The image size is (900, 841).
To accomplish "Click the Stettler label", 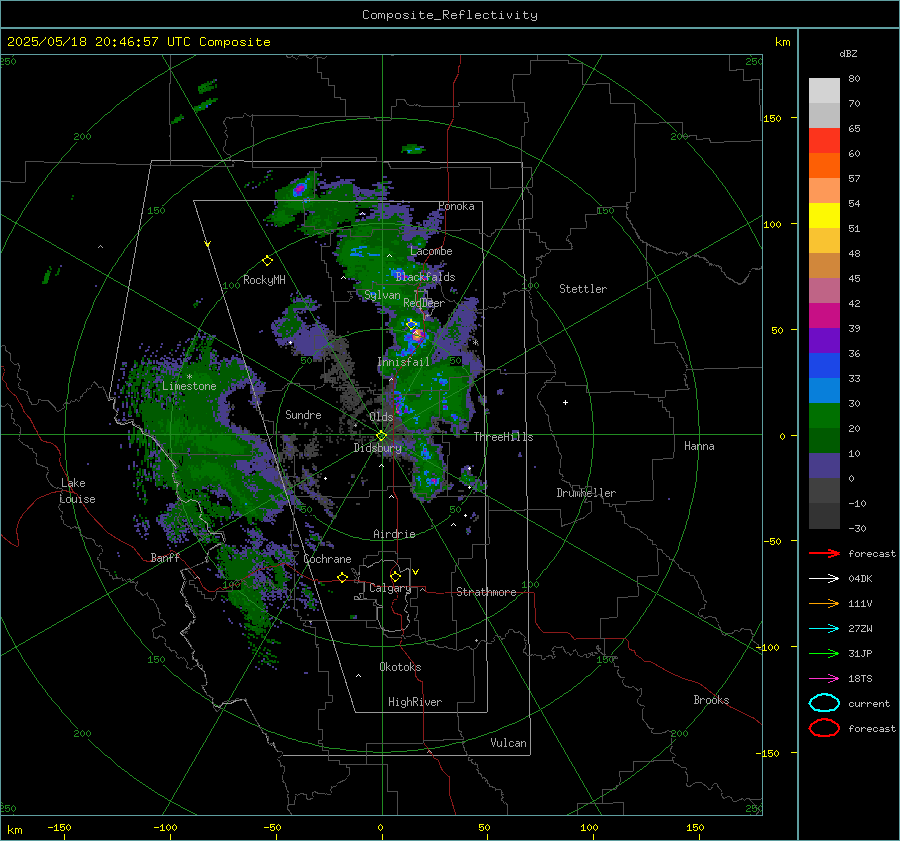I will 583,289.
